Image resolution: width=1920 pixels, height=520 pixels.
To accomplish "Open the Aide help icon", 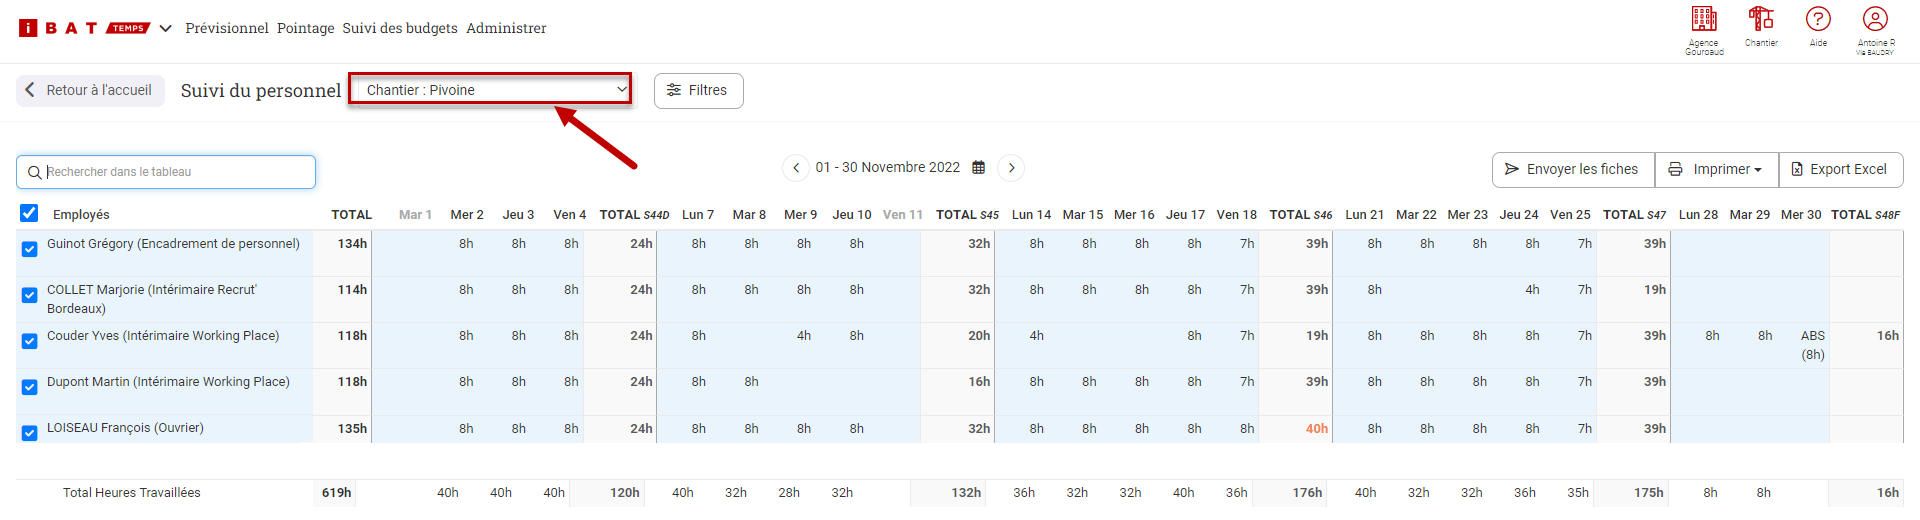I will click(x=1818, y=19).
